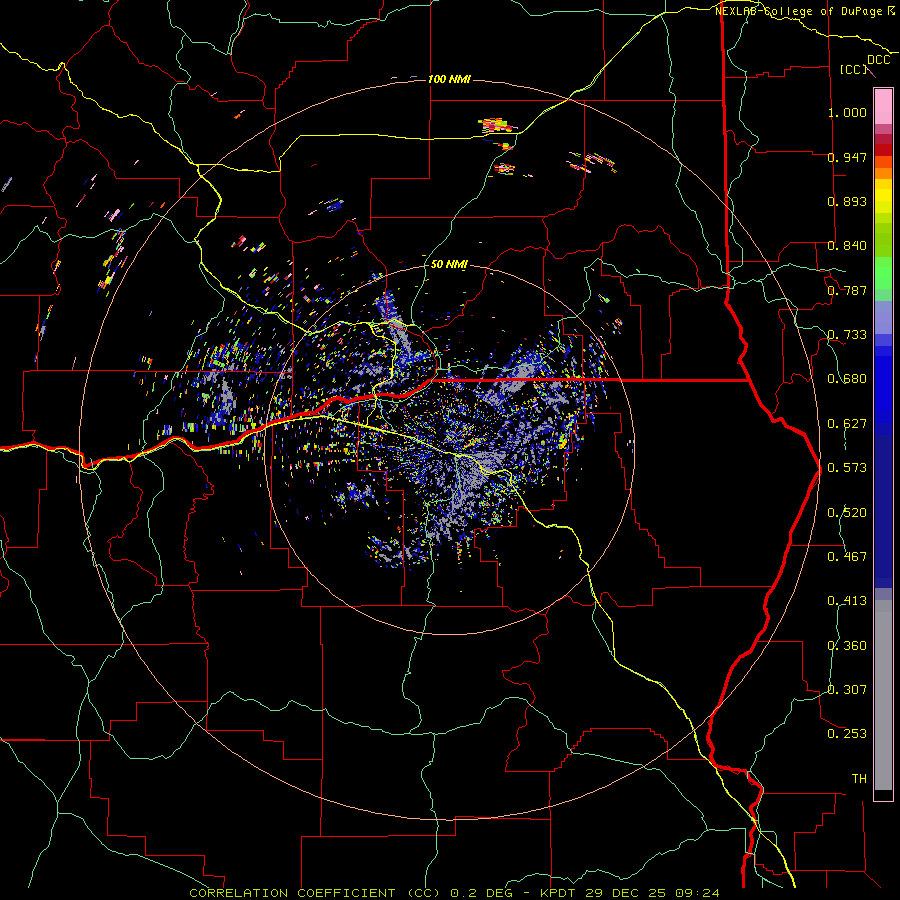This screenshot has height=900, width=900.
Task: Click the TH threshold label
Action: (x=859, y=779)
